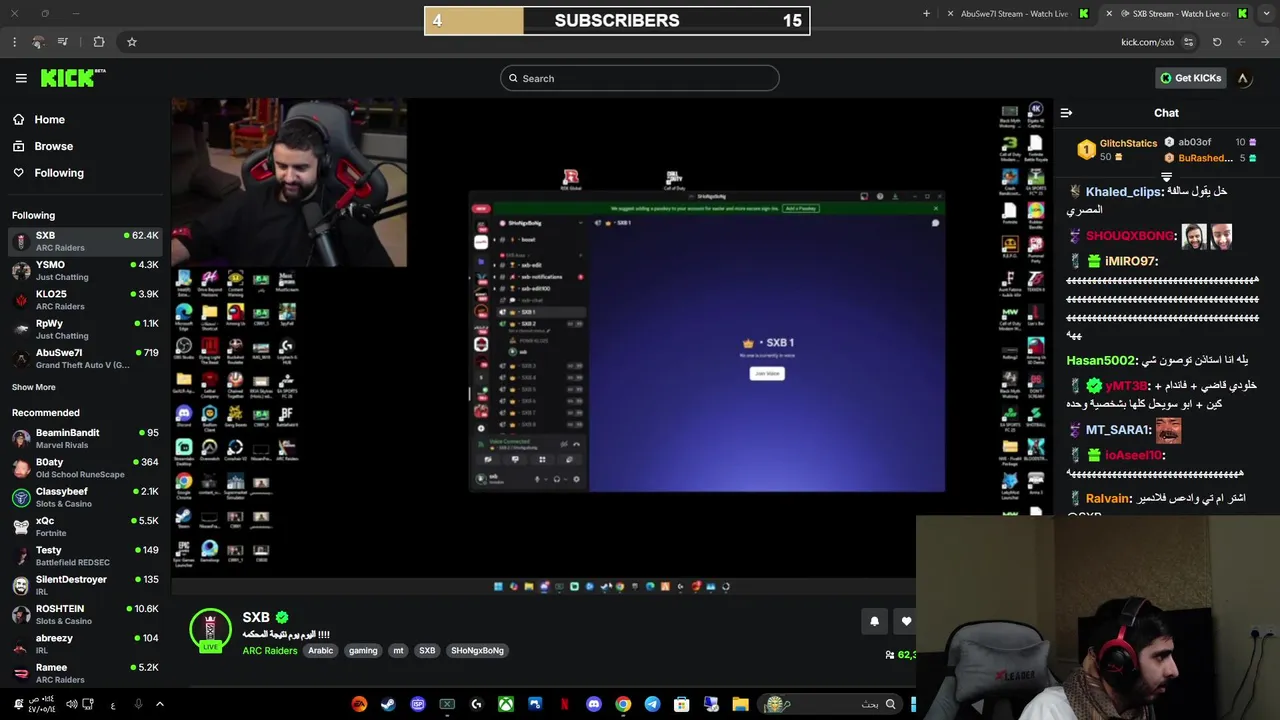Collapse the chat panel with arrow icon
The height and width of the screenshot is (720, 1280).
coord(1066,113)
